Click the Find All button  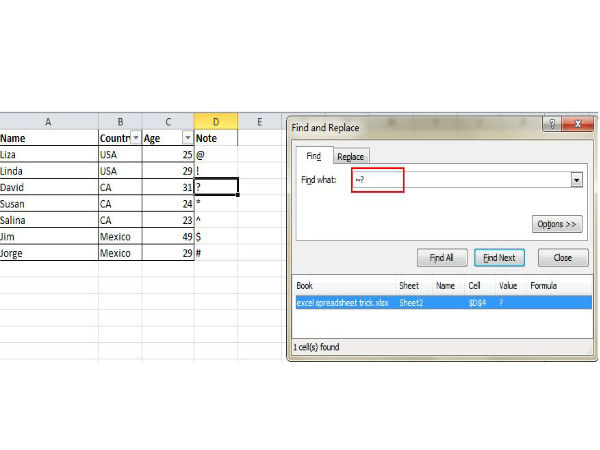441,257
